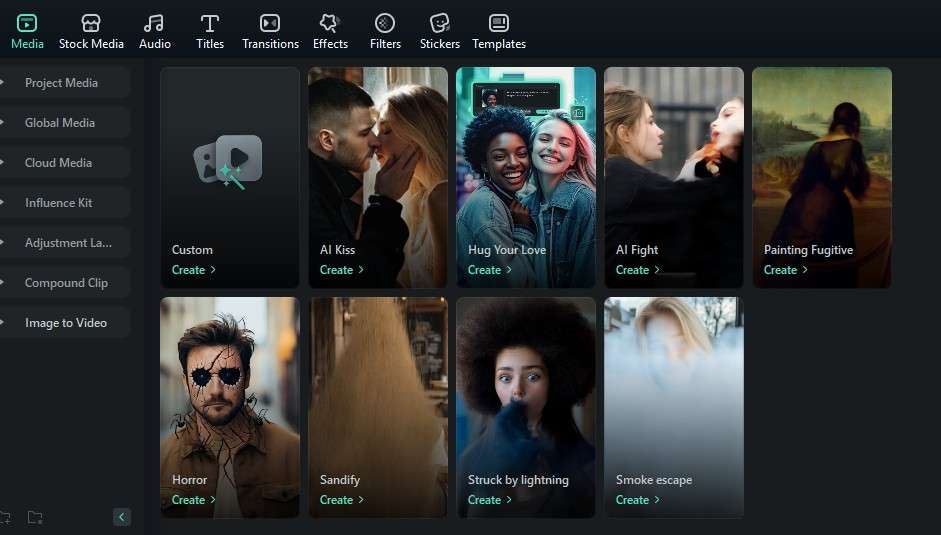Open the Audio music note icon
The width and height of the screenshot is (941, 535).
coord(154,23)
